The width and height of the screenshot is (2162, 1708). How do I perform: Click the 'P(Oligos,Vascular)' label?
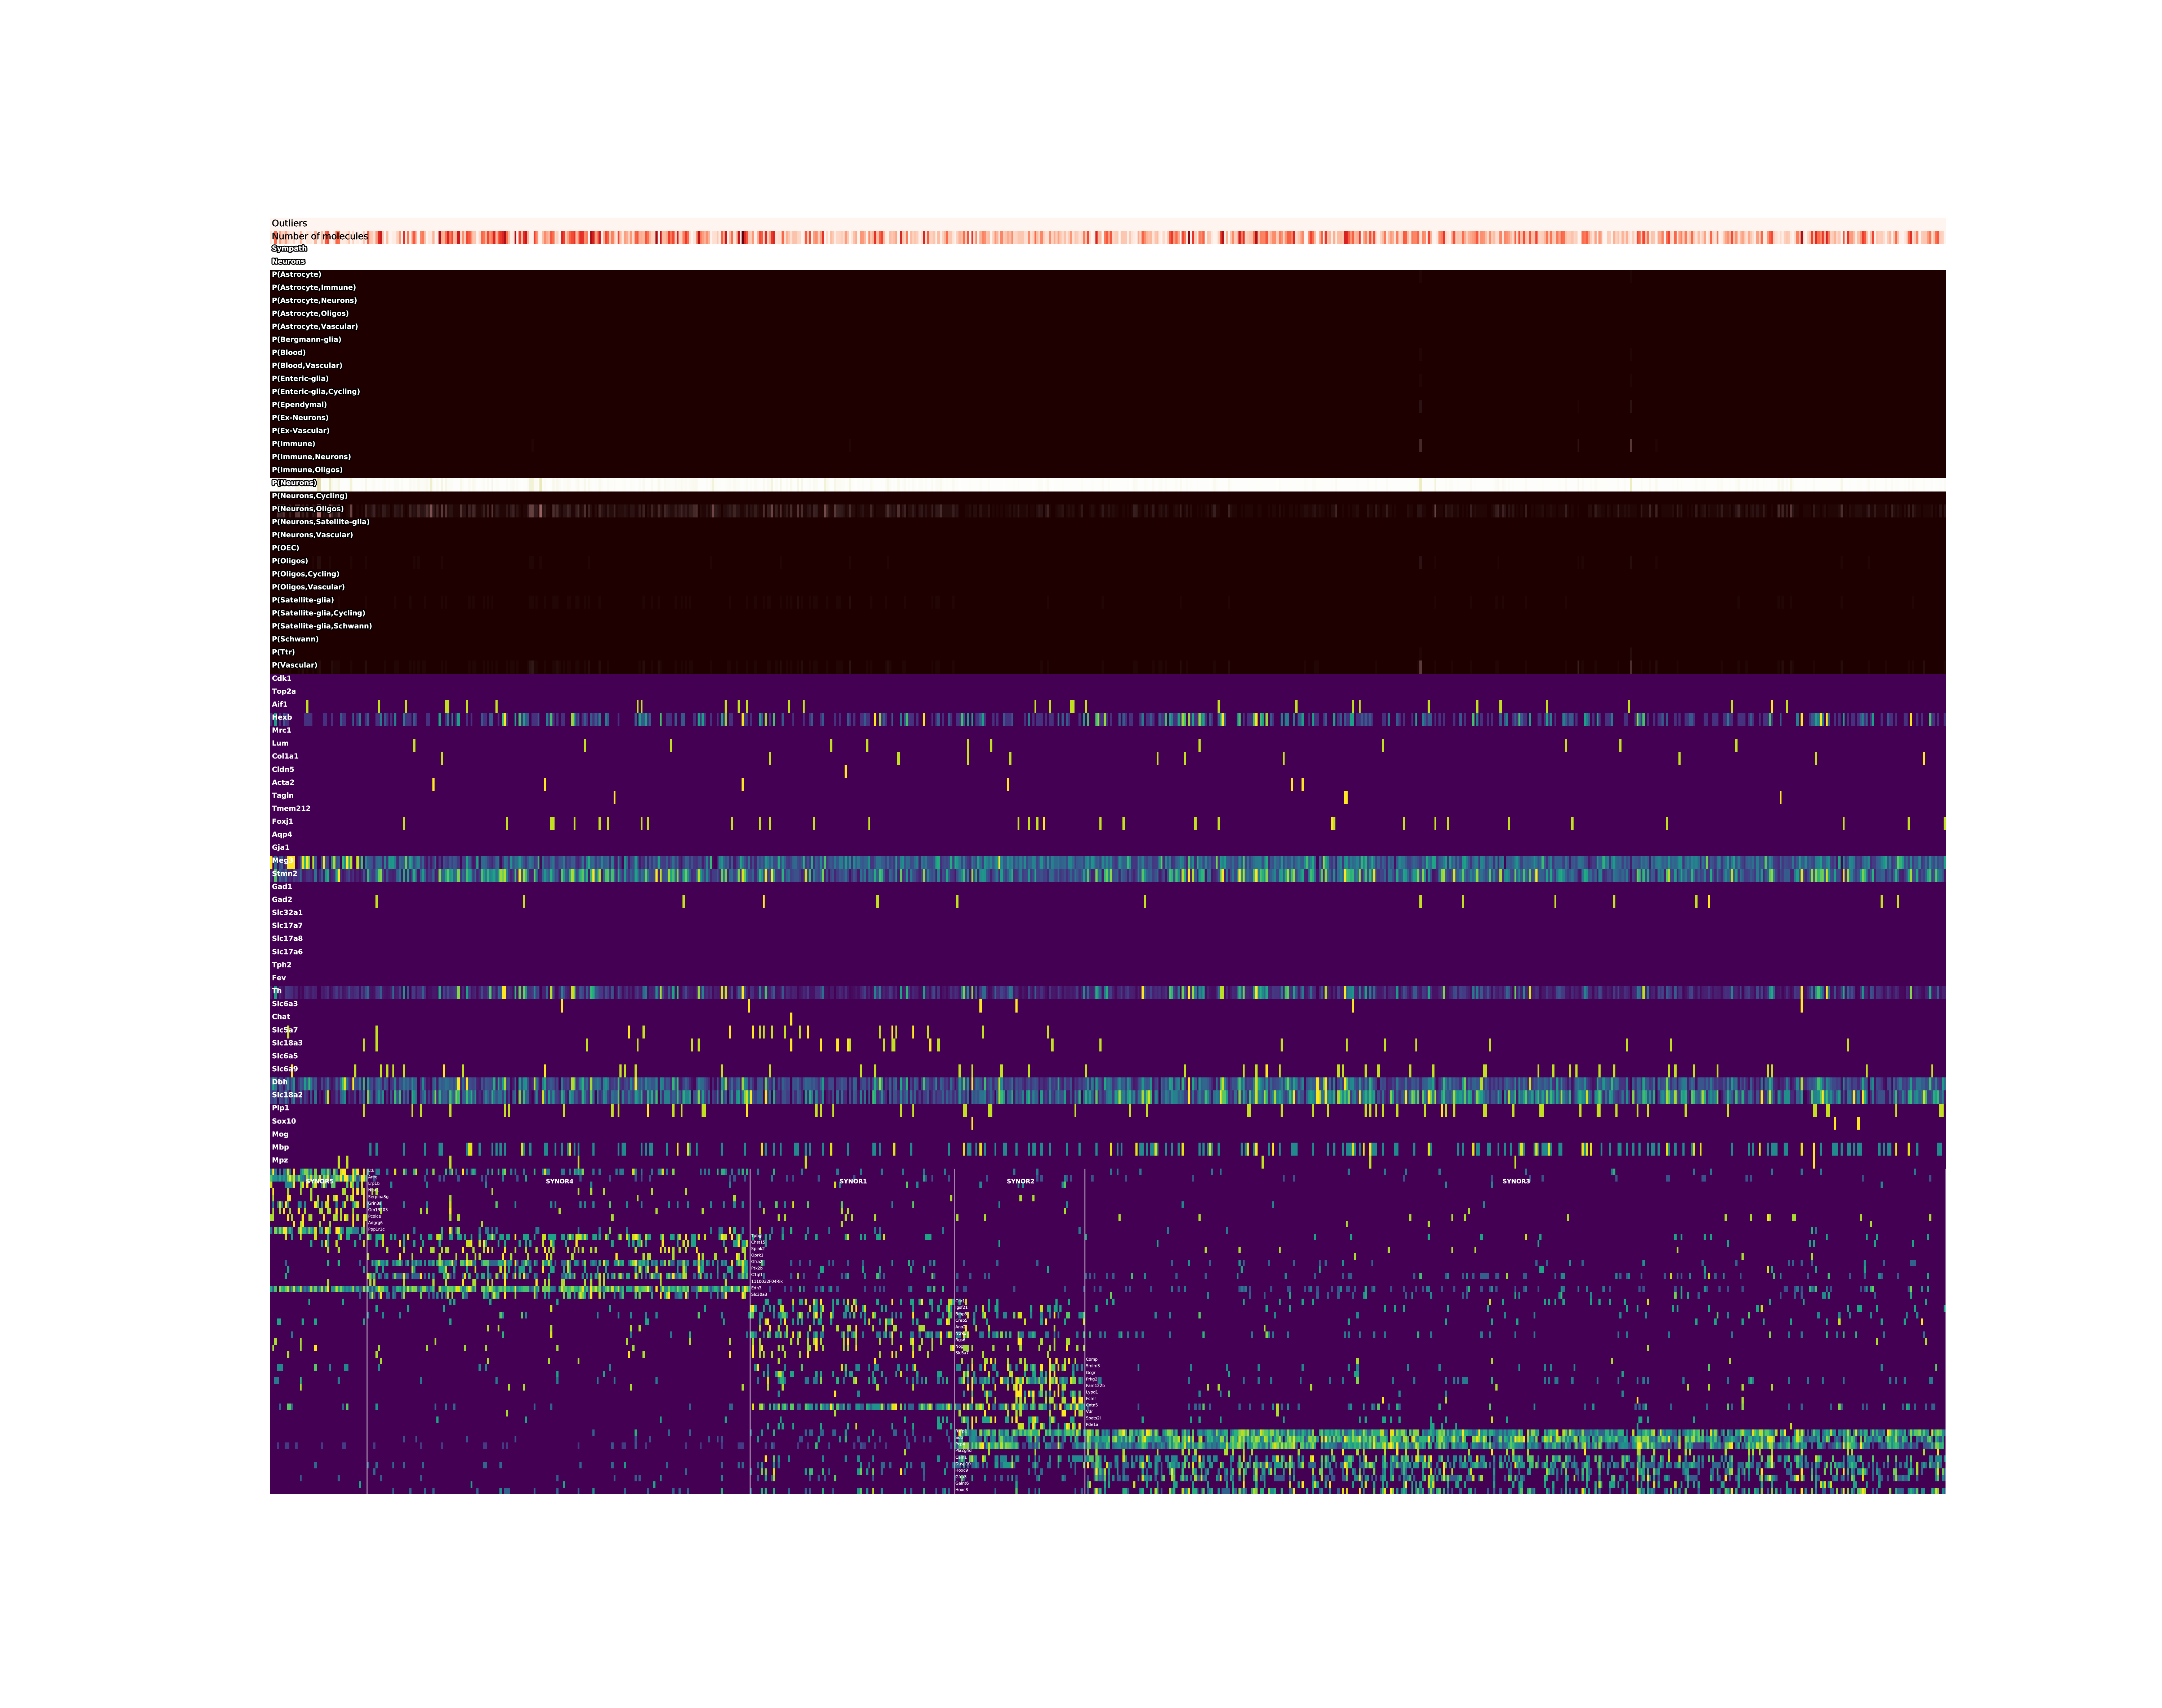tap(308, 587)
